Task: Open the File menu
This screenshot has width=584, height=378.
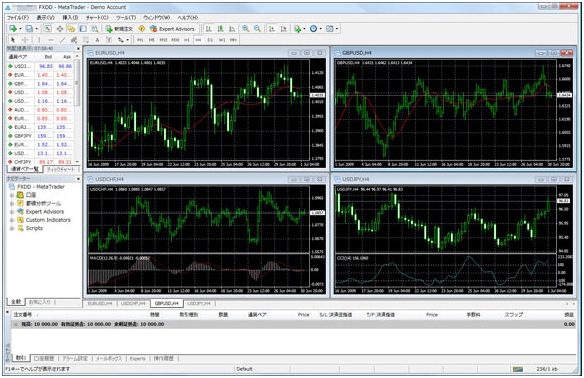Action: click(x=18, y=18)
